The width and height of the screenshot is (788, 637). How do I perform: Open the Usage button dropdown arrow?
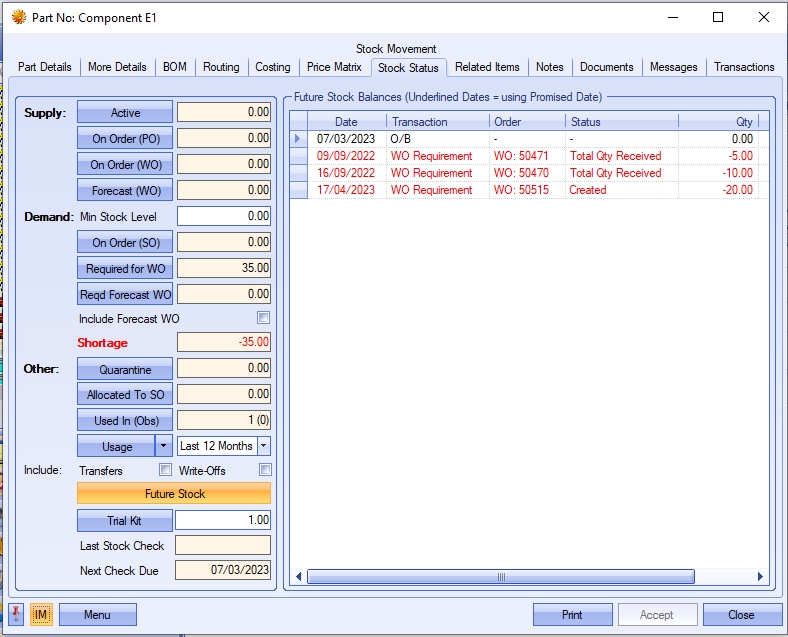click(163, 446)
